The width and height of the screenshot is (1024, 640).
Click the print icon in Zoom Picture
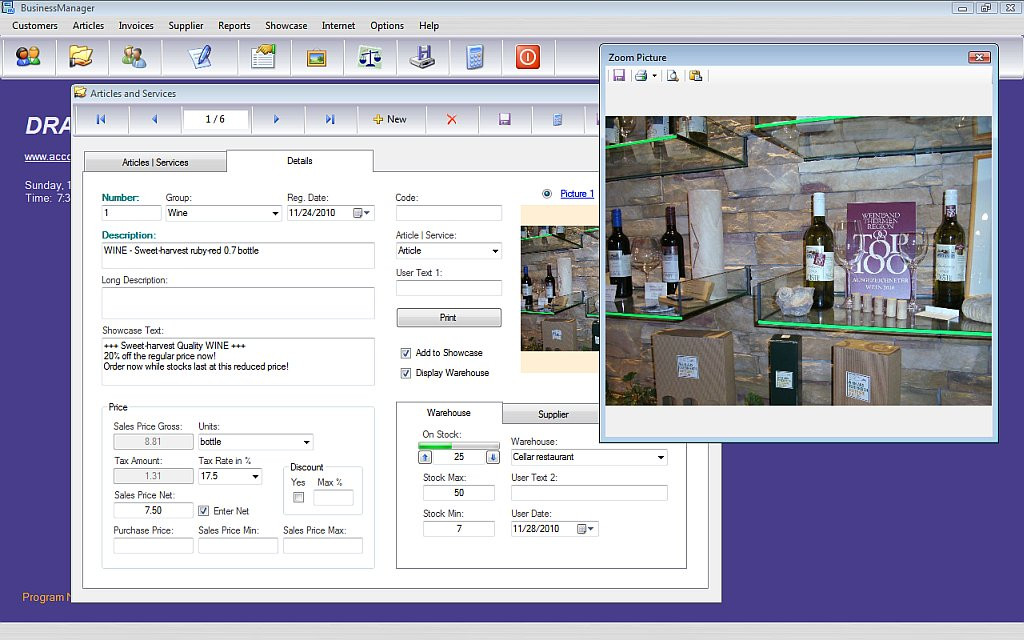click(x=641, y=76)
